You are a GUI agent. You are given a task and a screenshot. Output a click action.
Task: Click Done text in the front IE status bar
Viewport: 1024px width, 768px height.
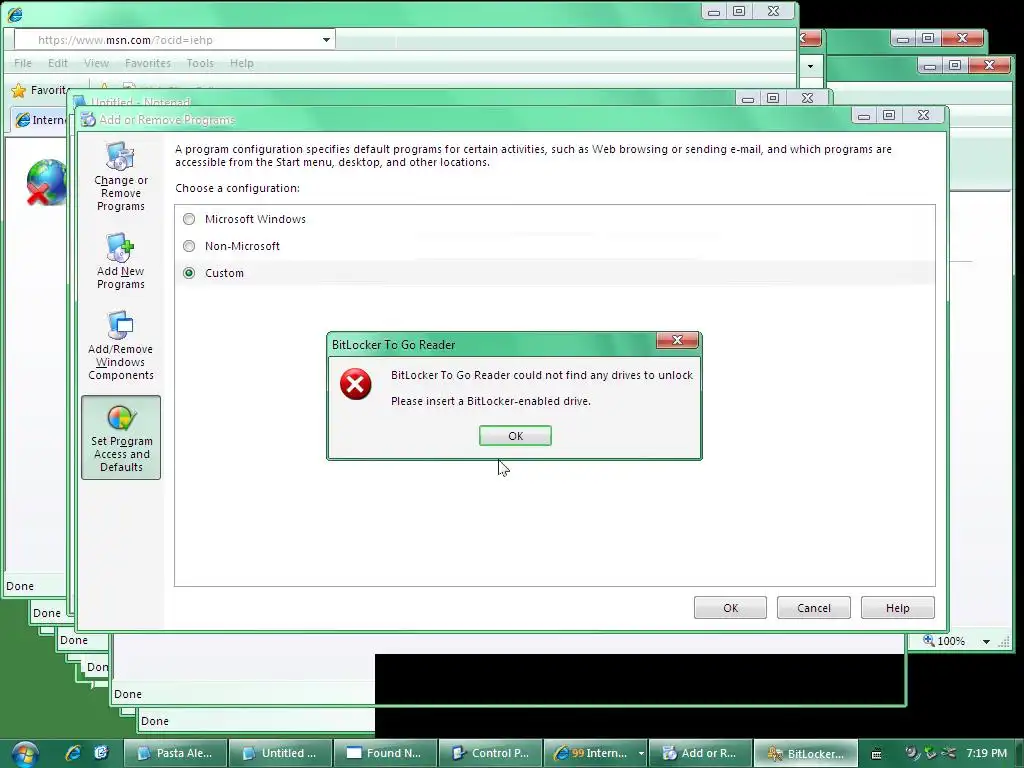click(x=20, y=586)
